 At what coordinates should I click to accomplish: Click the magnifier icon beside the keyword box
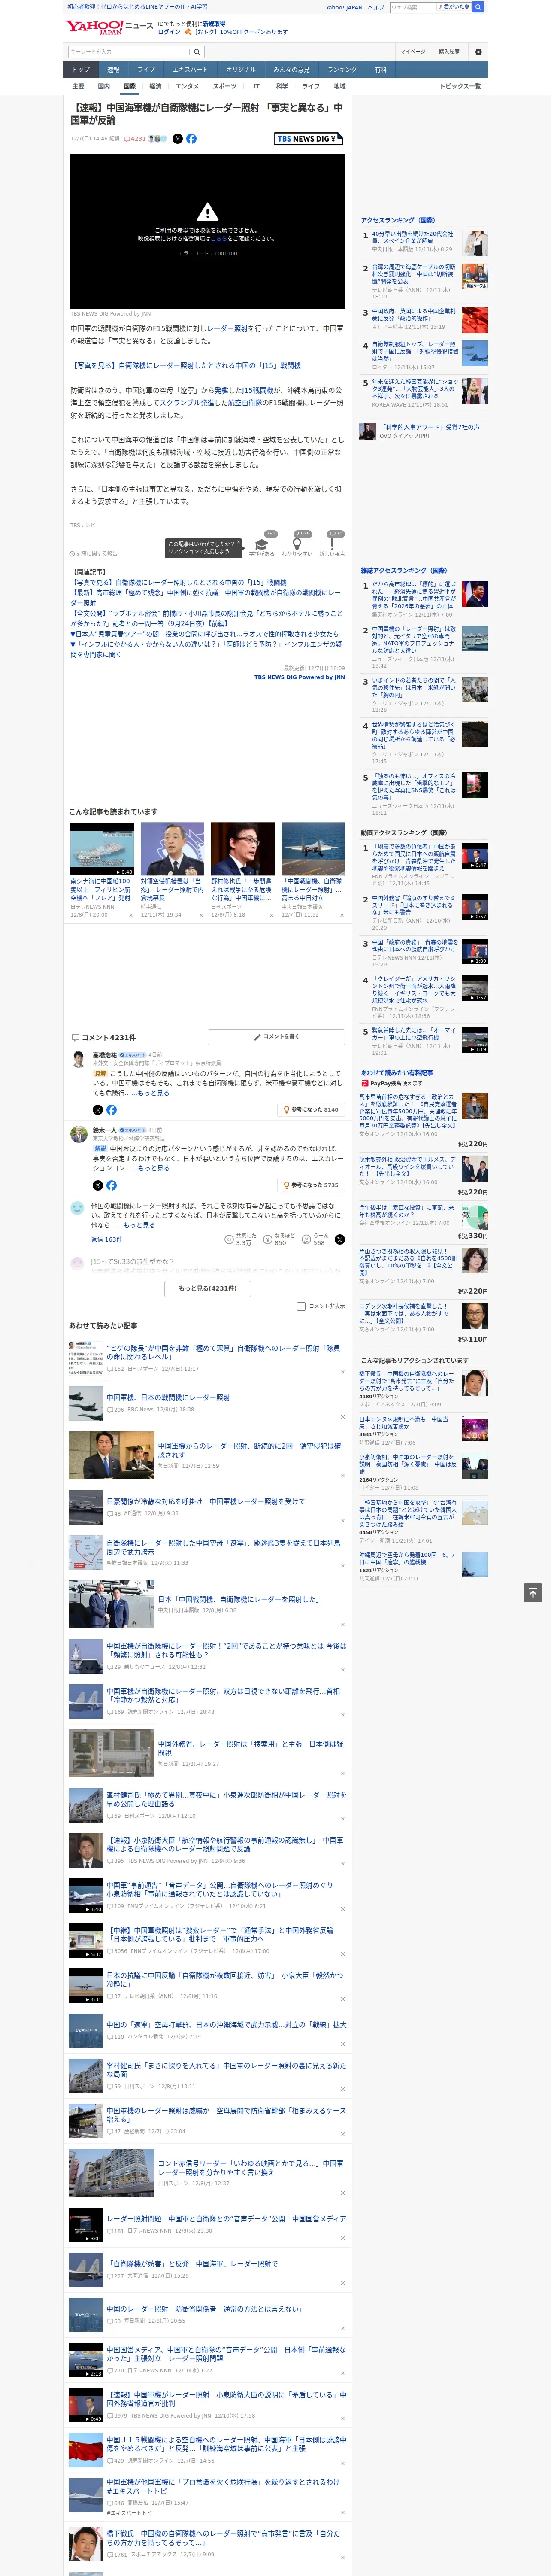(197, 52)
